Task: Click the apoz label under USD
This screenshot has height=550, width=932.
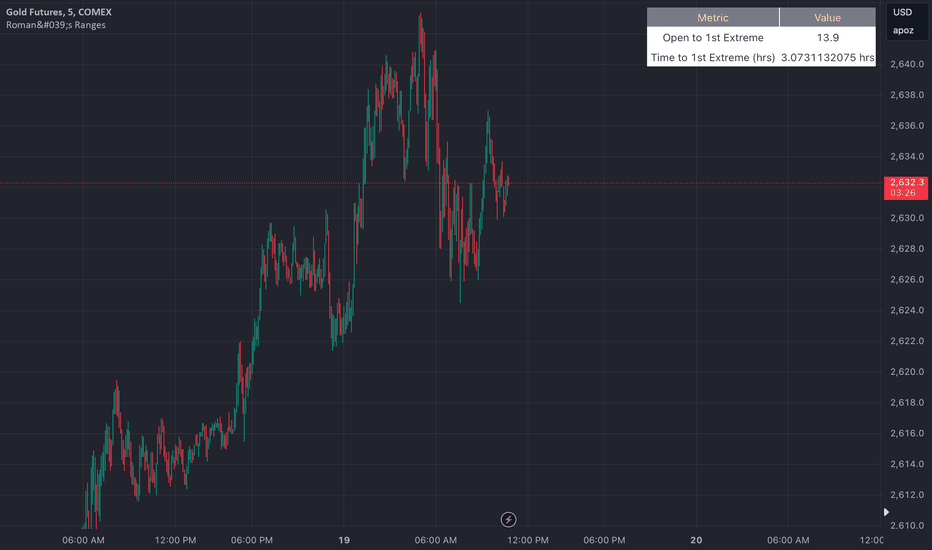Action: pyautogui.click(x=903, y=30)
